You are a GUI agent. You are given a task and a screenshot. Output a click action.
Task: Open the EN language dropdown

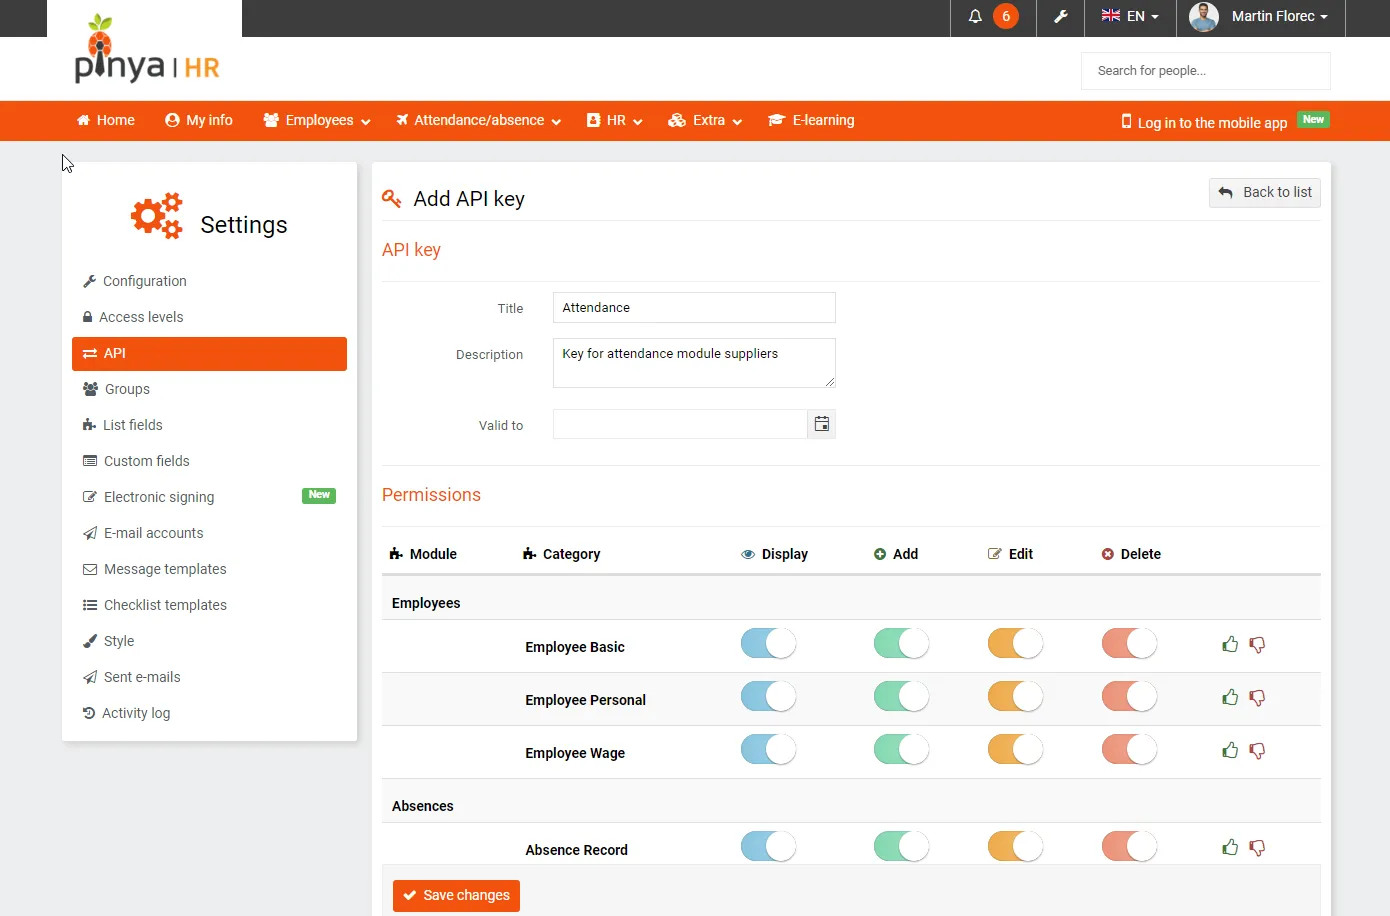tap(1130, 16)
